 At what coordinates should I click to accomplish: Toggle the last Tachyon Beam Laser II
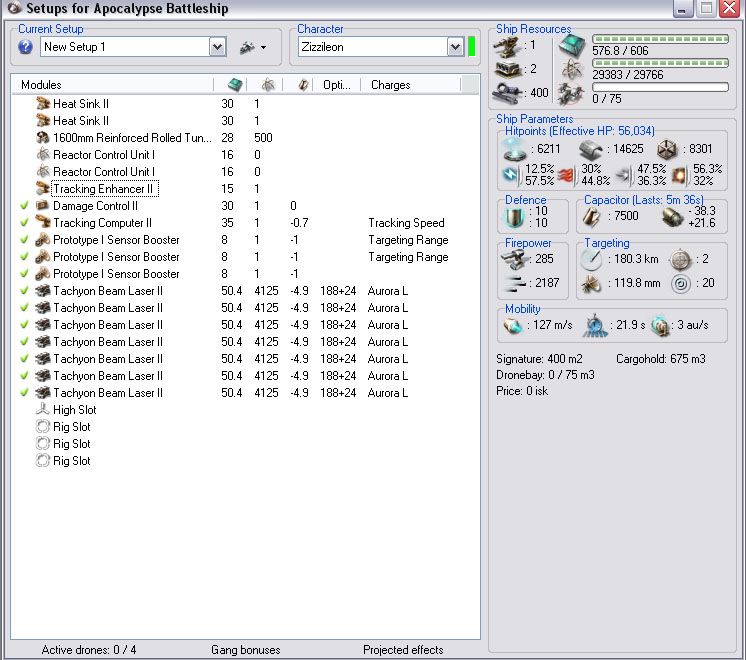coord(24,393)
